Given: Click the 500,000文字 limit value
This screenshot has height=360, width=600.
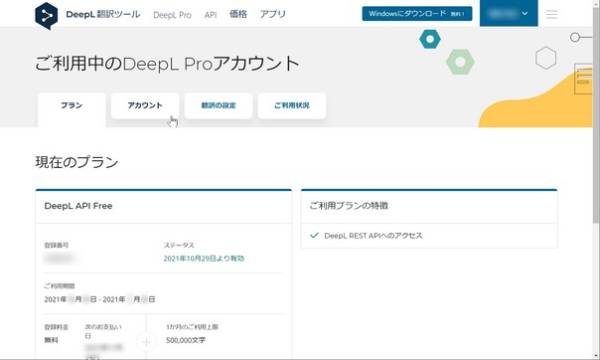Looking at the screenshot, I should [186, 340].
